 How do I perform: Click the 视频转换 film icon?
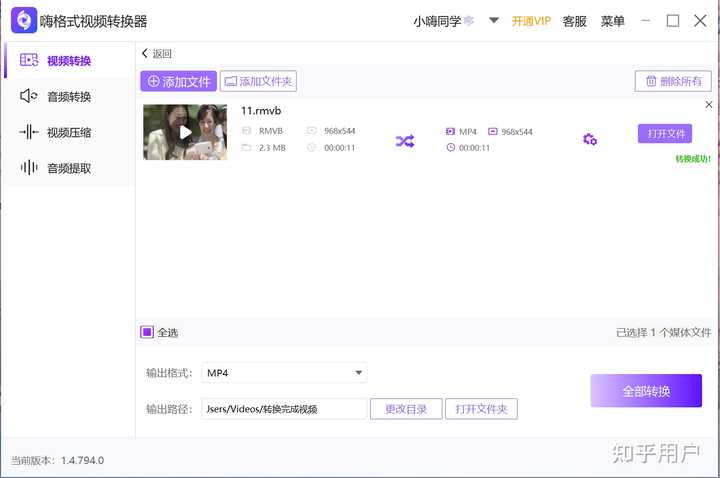[29, 60]
